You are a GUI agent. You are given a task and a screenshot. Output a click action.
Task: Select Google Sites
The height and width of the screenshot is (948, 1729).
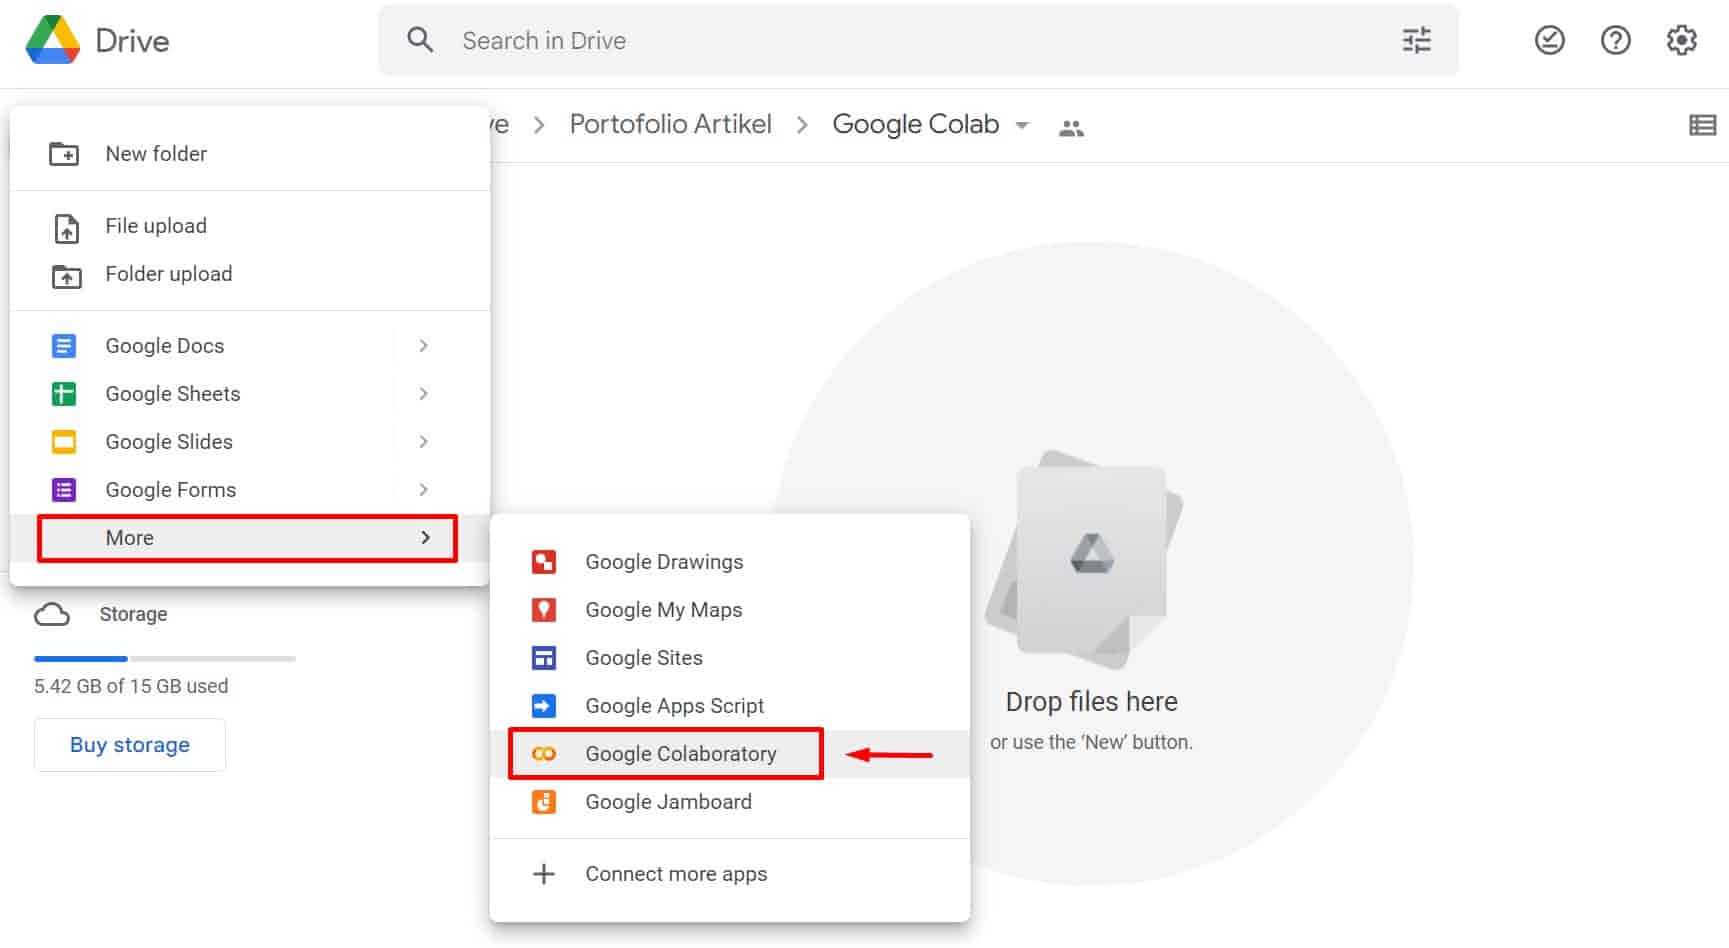point(643,657)
